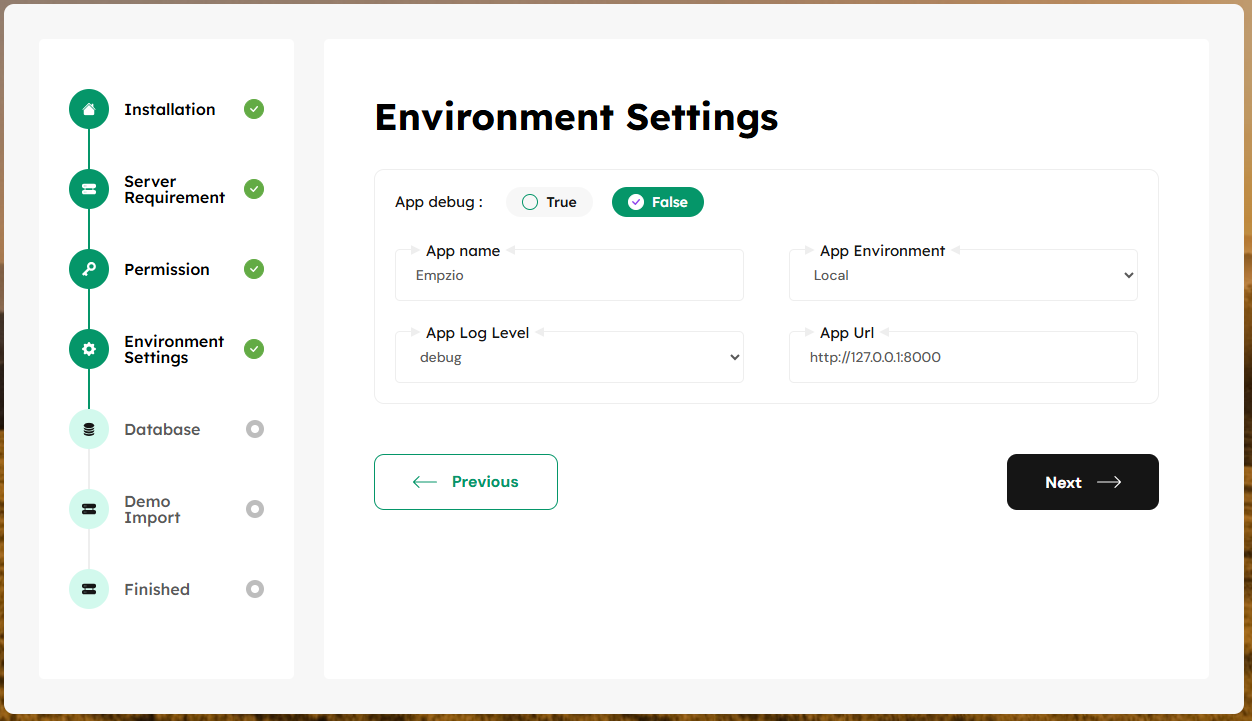Click the gray status circle beside Database
1252x721 pixels.
pos(255,429)
